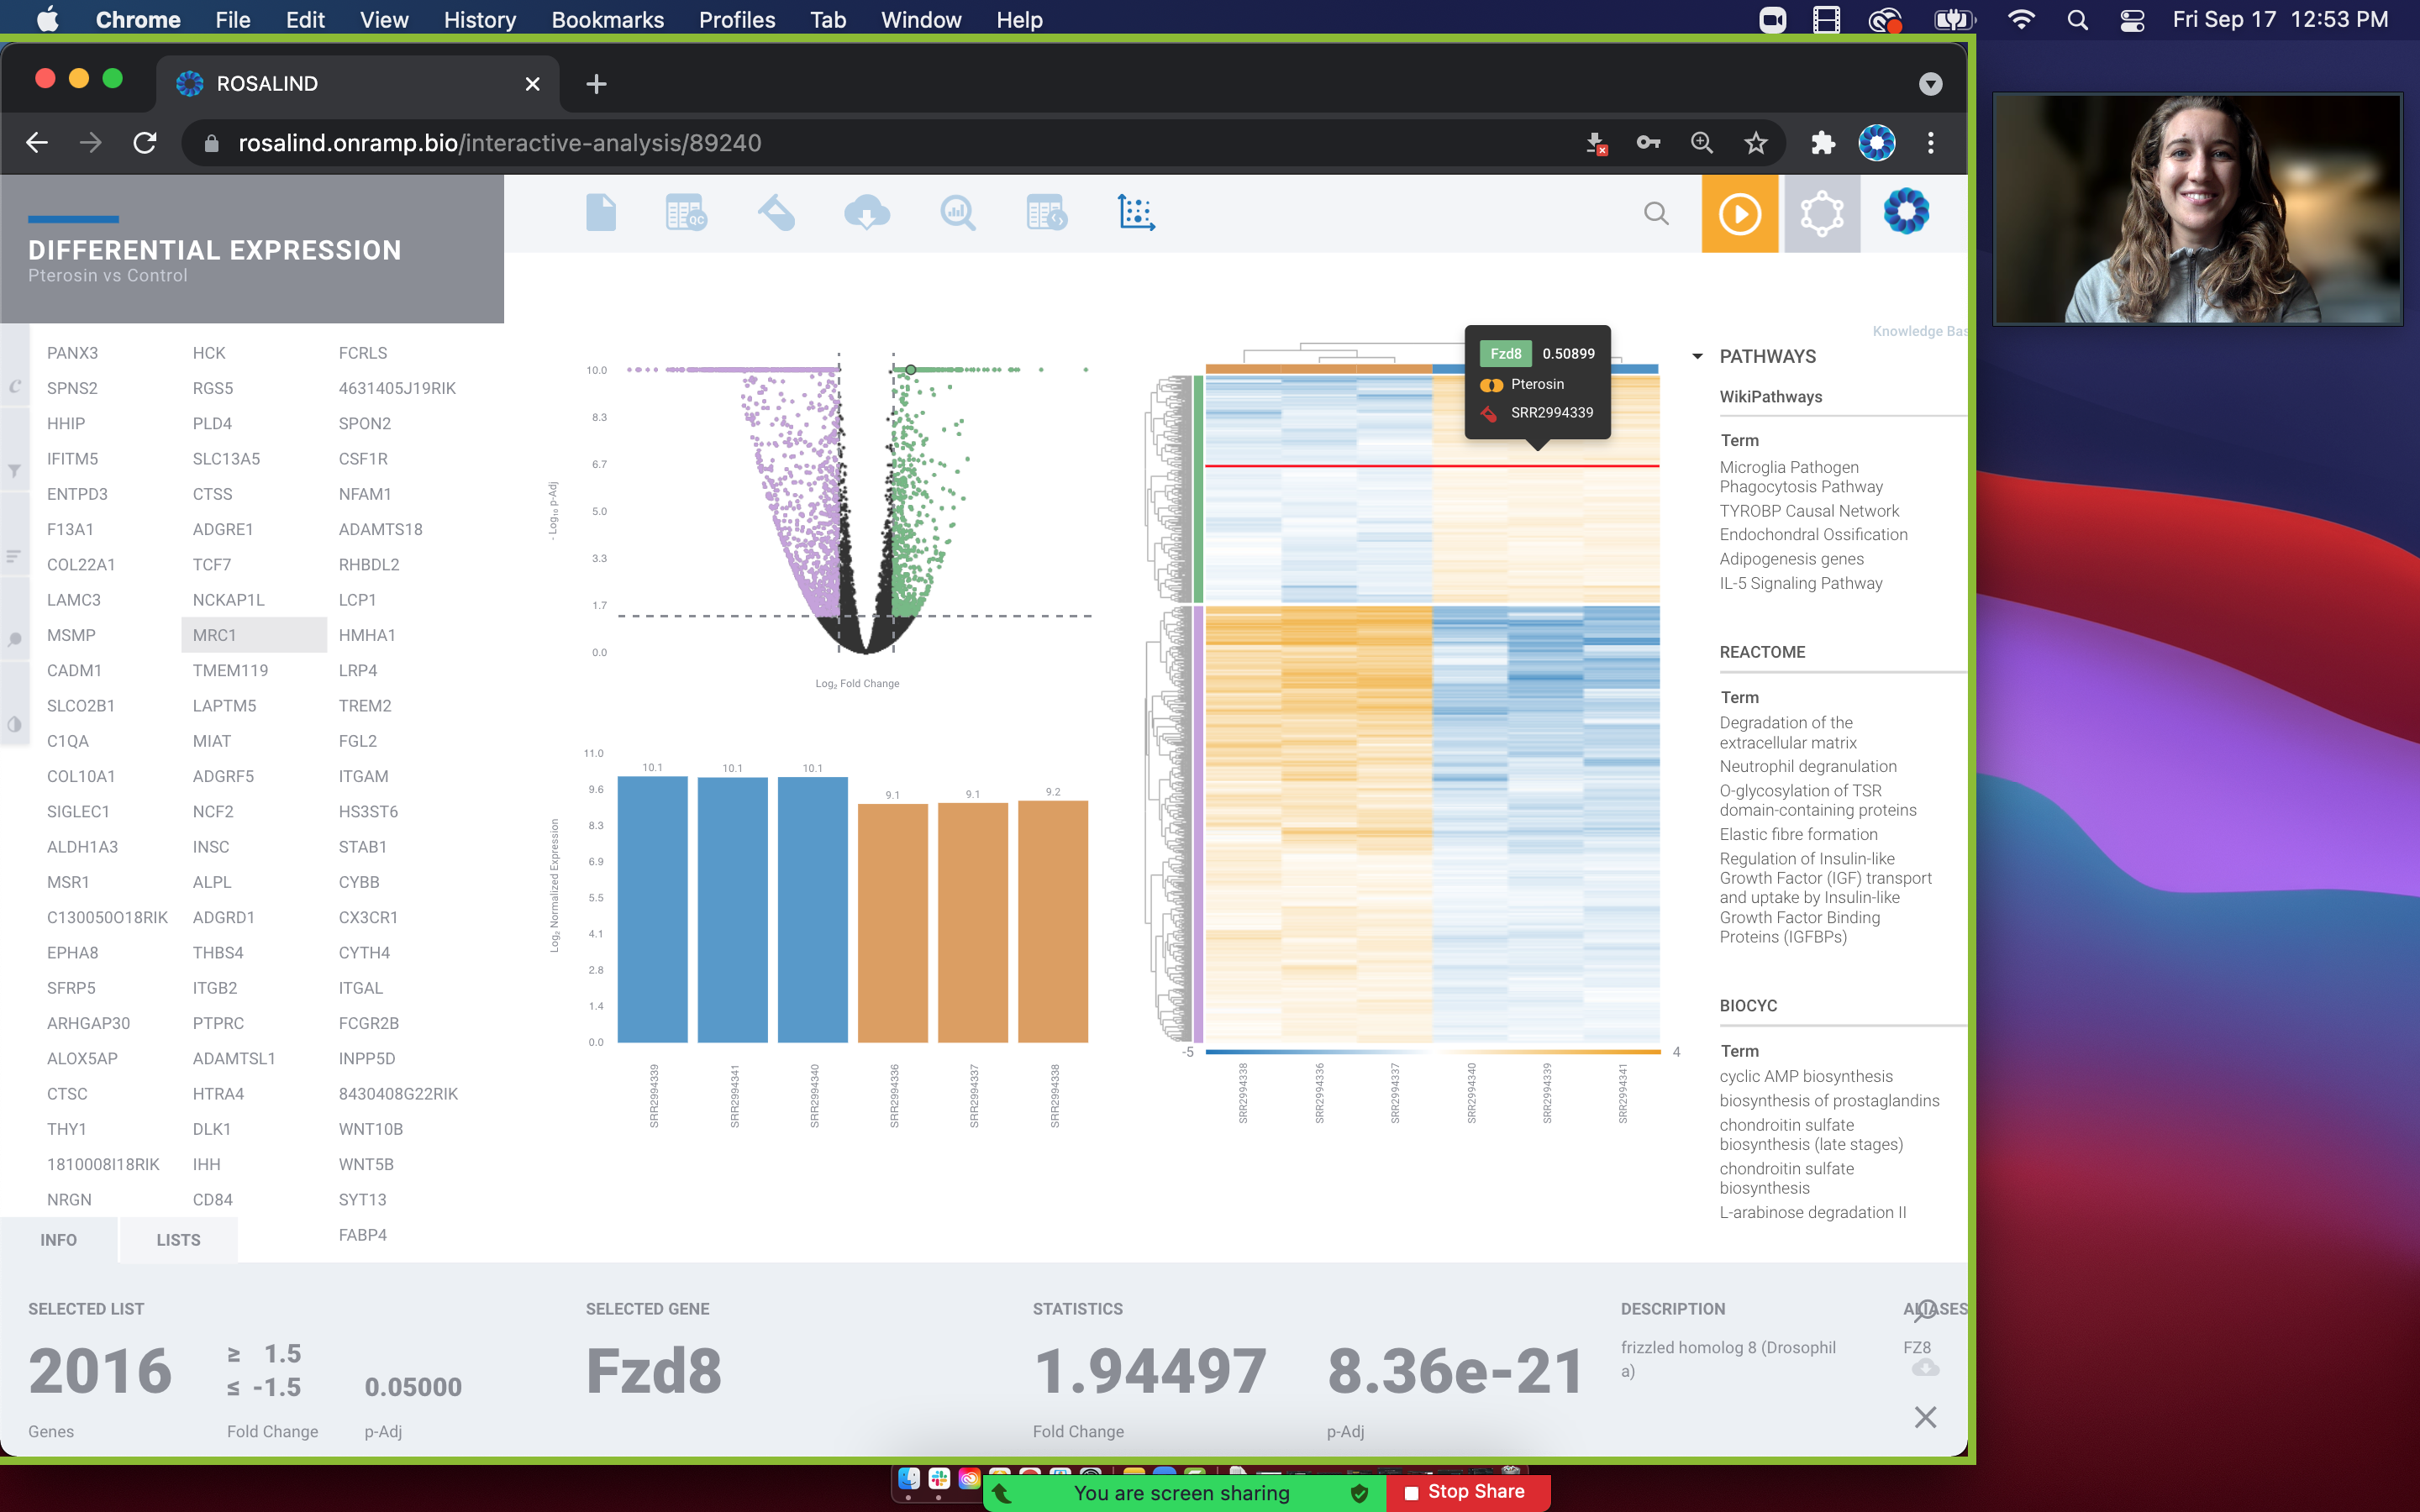Image resolution: width=2420 pixels, height=1512 pixels.
Task: Click the toolbar search magnifier
Action: [1656, 214]
